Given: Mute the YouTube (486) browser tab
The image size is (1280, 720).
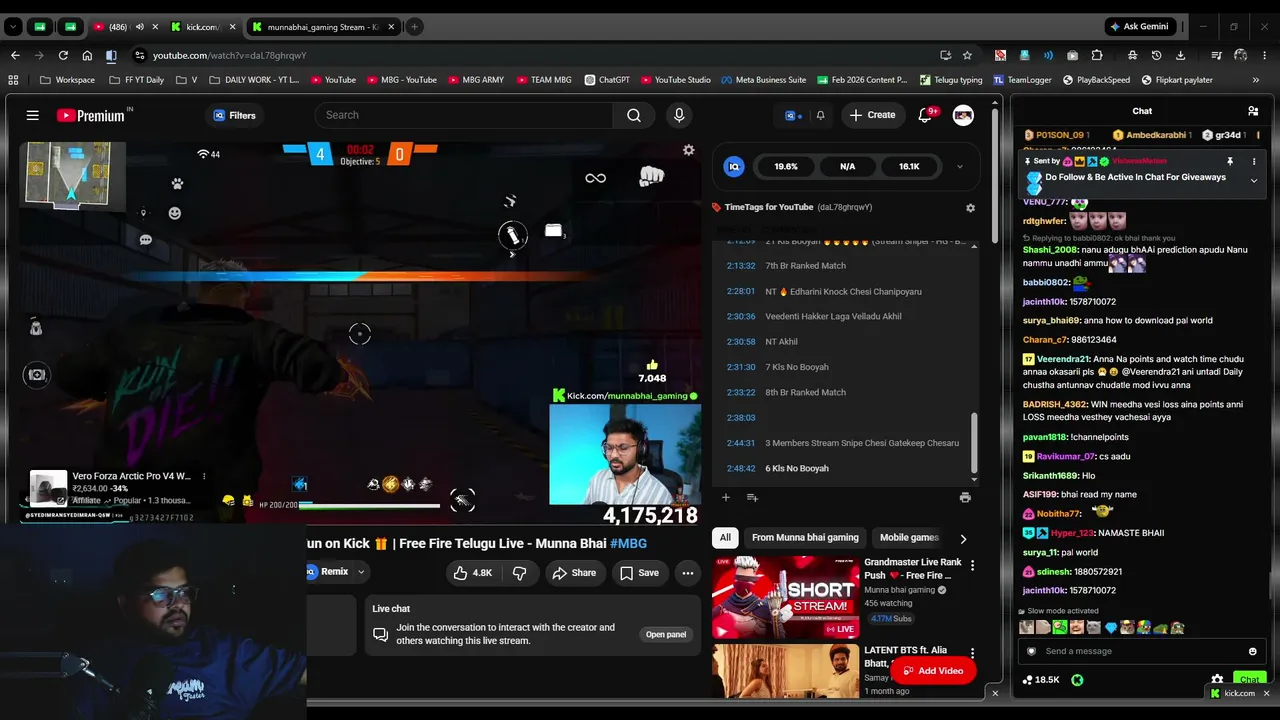Looking at the screenshot, I should [x=139, y=27].
